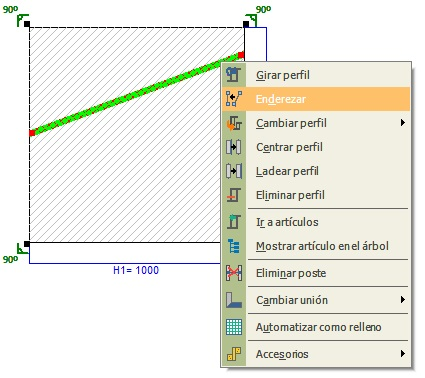Expand the Cambiar perfil submenu arrow

tap(403, 123)
